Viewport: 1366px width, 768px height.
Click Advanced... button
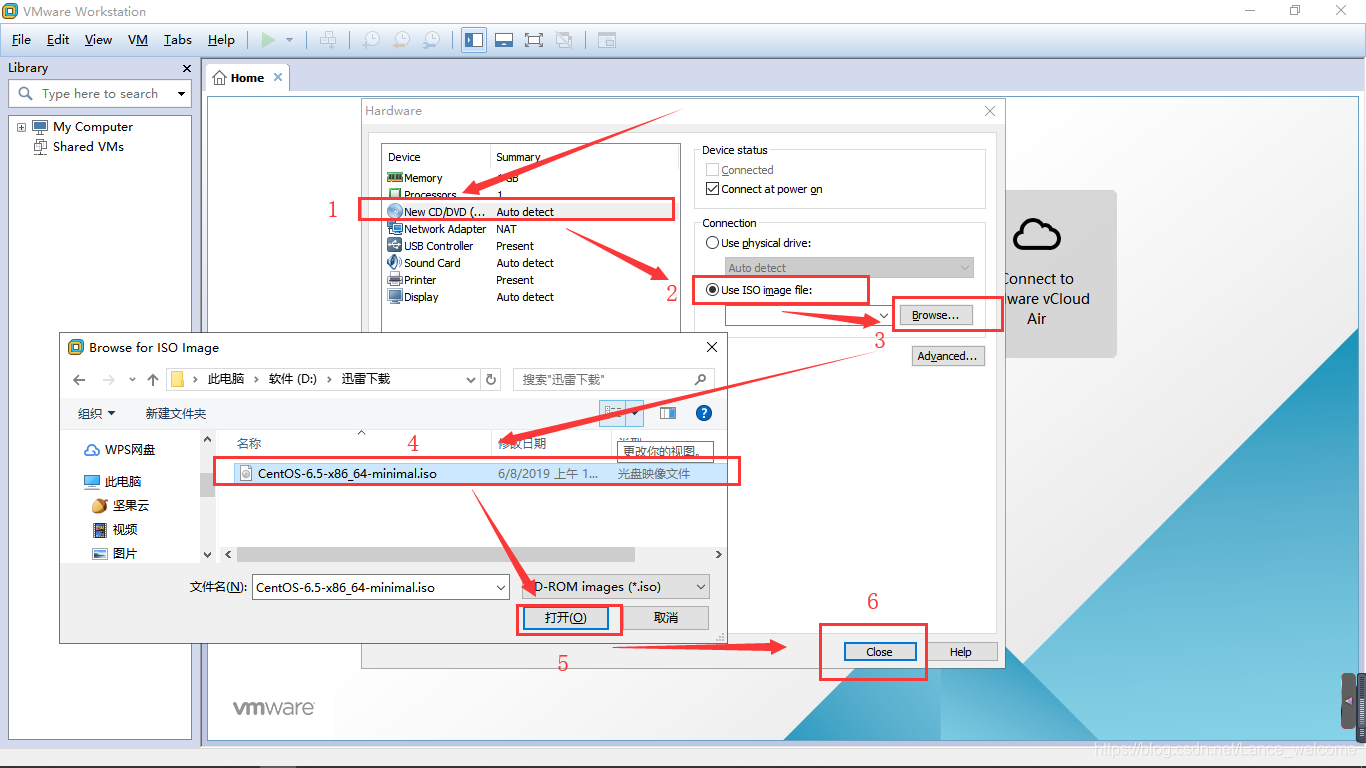pos(948,356)
